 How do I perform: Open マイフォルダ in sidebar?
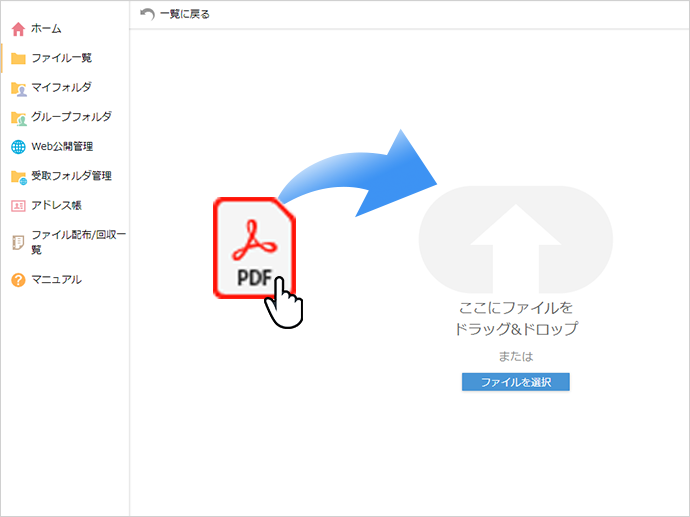(62, 87)
